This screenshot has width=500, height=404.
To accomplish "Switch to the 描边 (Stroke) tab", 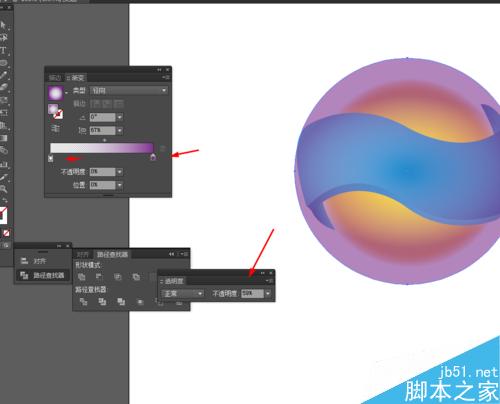I will point(55,78).
